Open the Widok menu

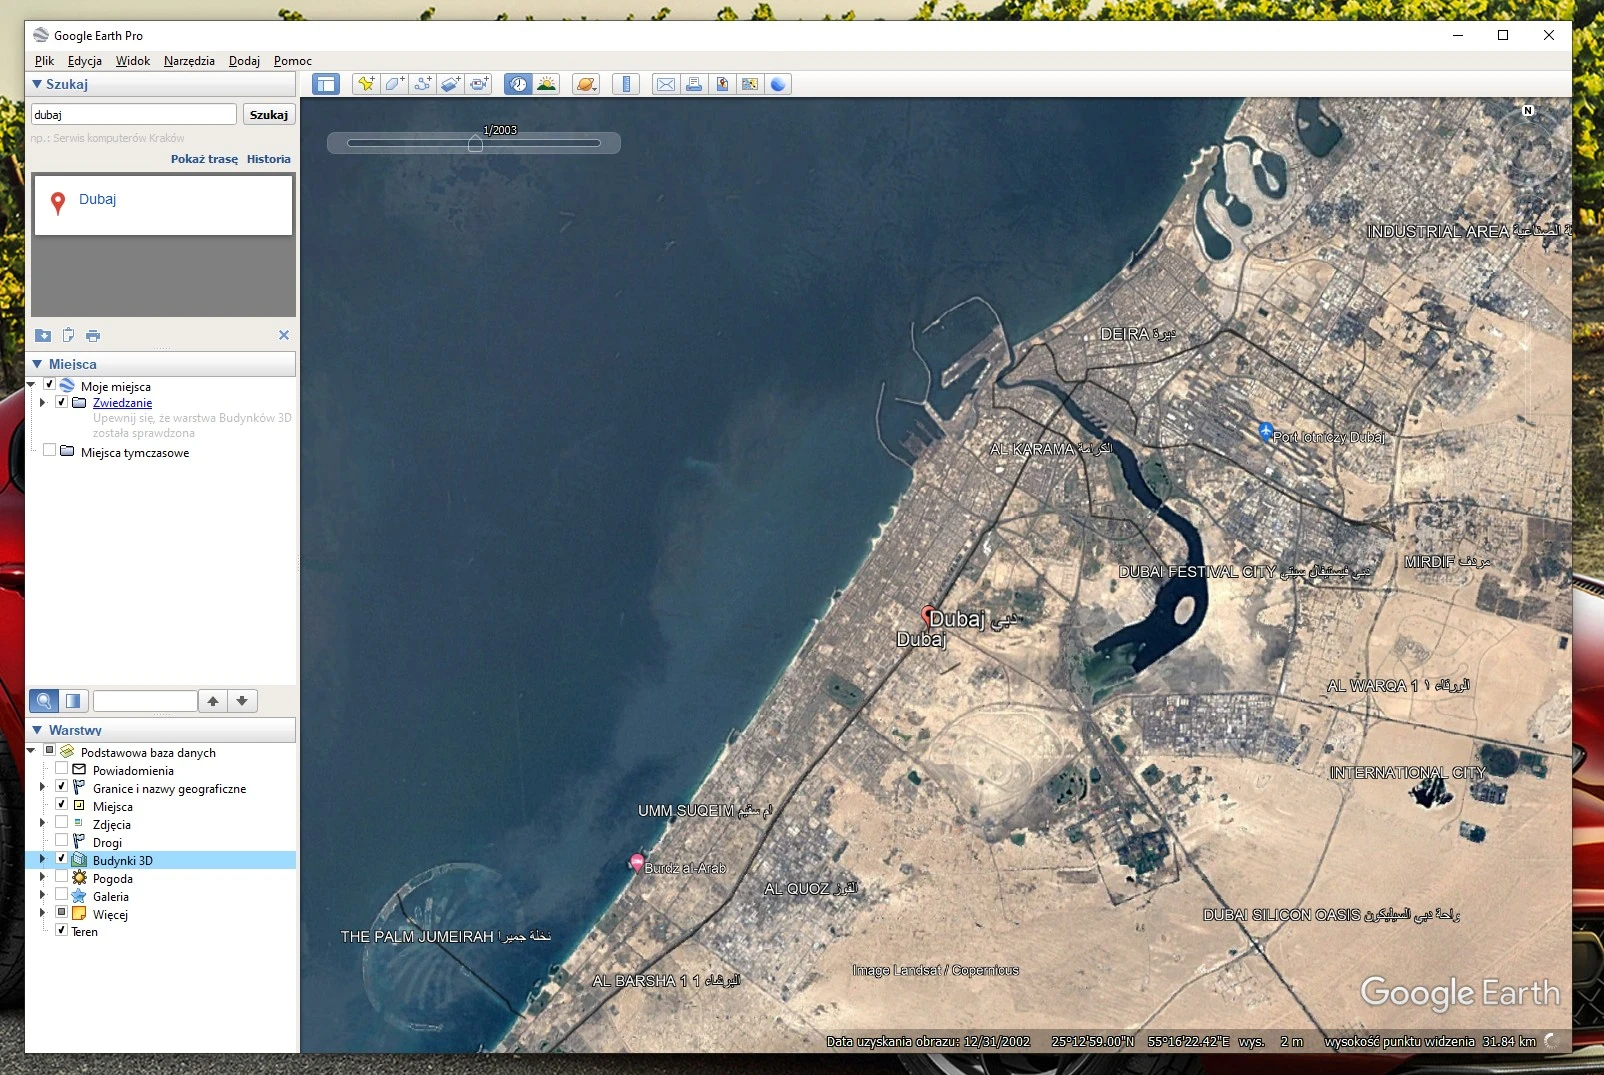coord(132,61)
